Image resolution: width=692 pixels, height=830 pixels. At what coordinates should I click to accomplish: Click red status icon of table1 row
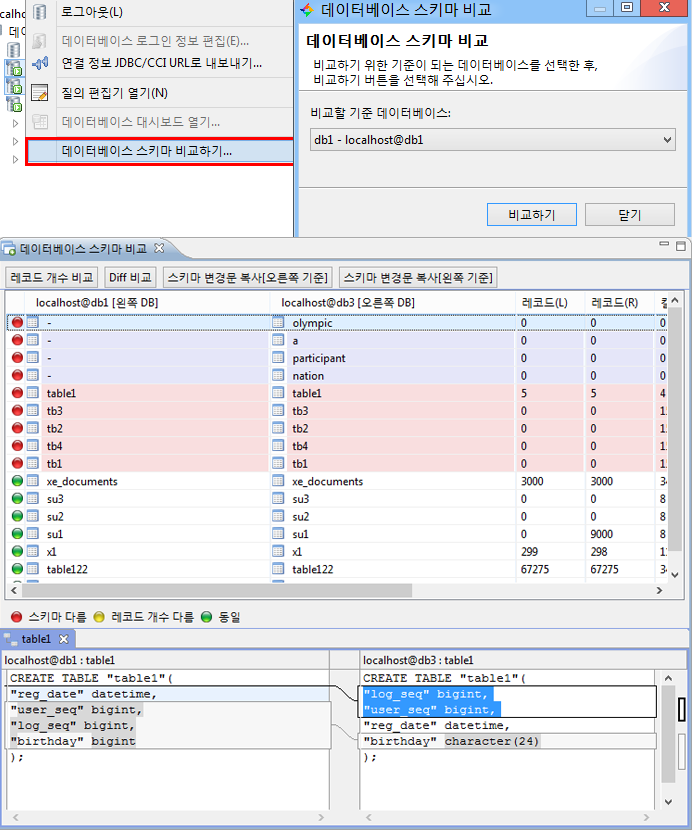(17, 393)
